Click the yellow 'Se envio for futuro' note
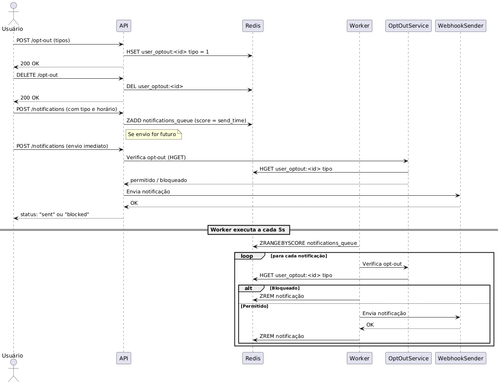Viewport: 500px width, 384px height. [154, 134]
